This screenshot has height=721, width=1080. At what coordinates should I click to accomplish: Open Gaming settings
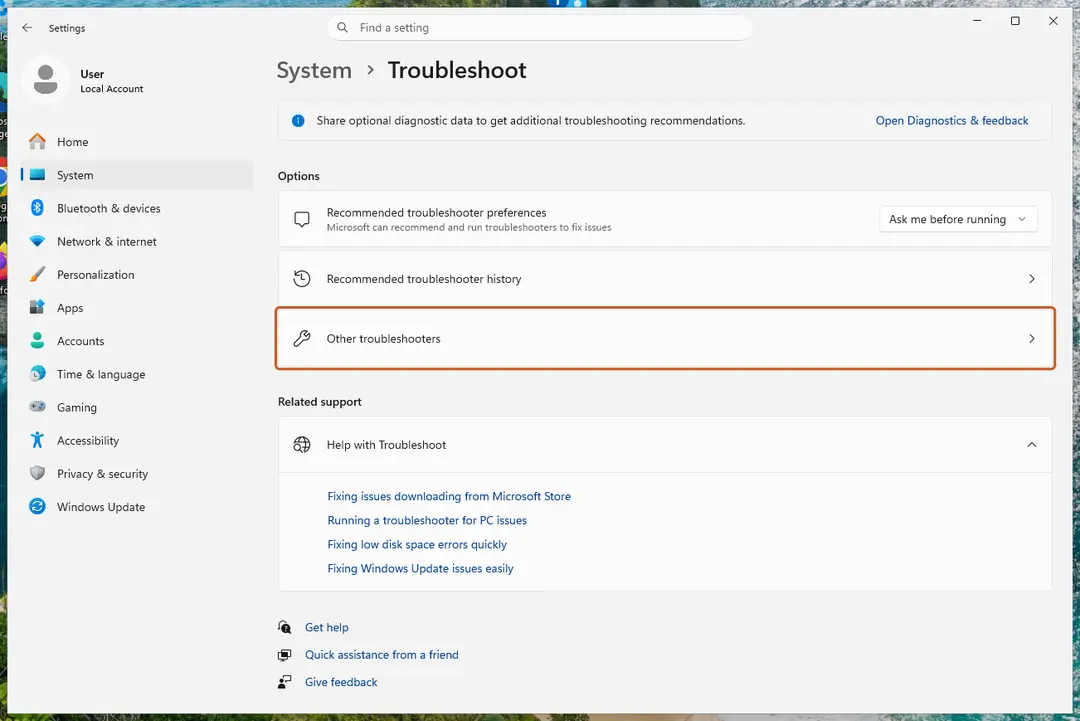point(136,407)
